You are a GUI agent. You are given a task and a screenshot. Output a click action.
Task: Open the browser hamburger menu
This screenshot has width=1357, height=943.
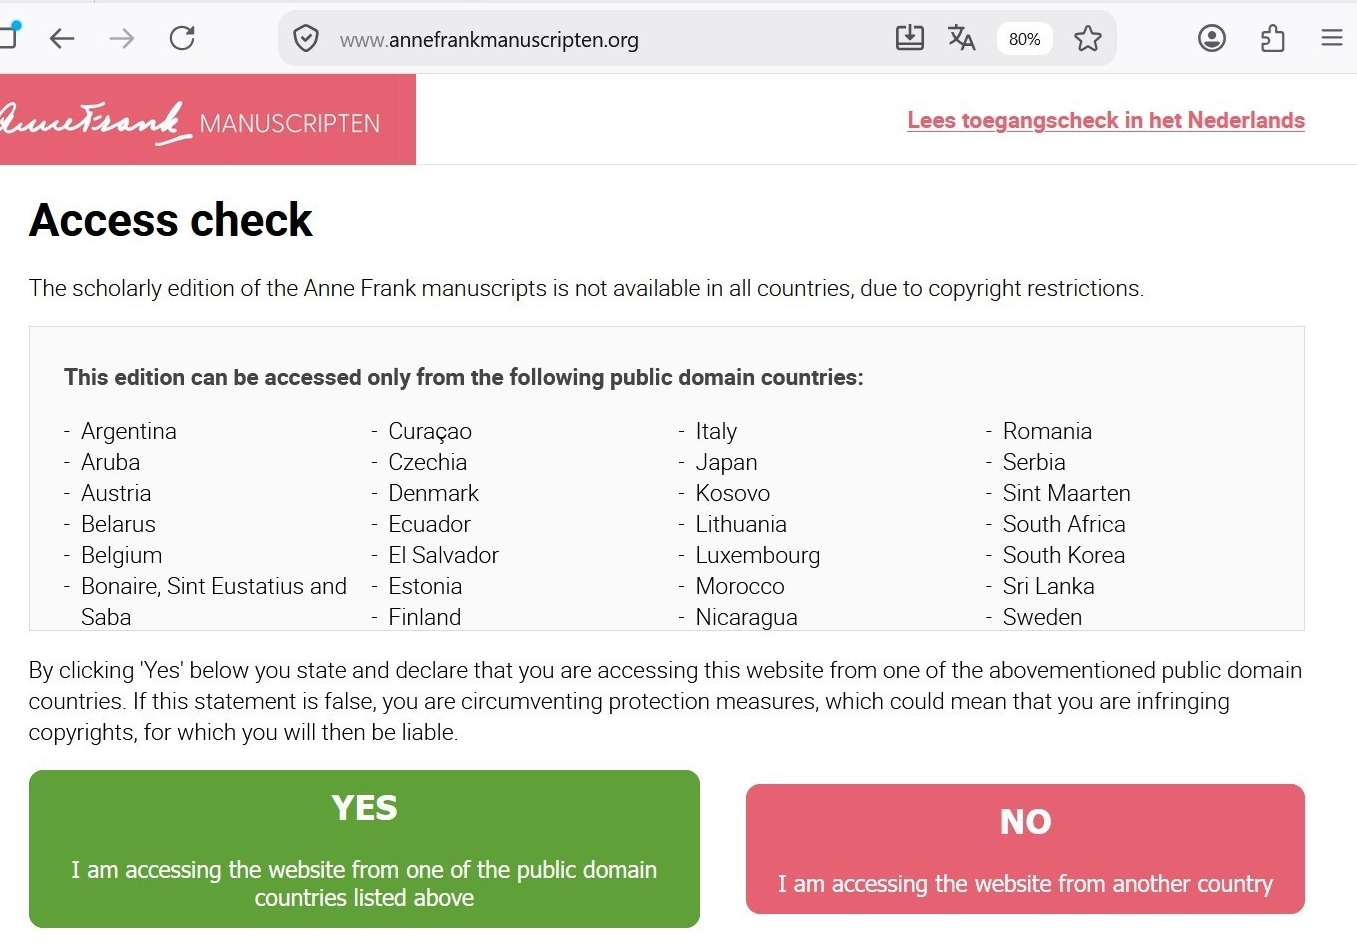(x=1332, y=38)
